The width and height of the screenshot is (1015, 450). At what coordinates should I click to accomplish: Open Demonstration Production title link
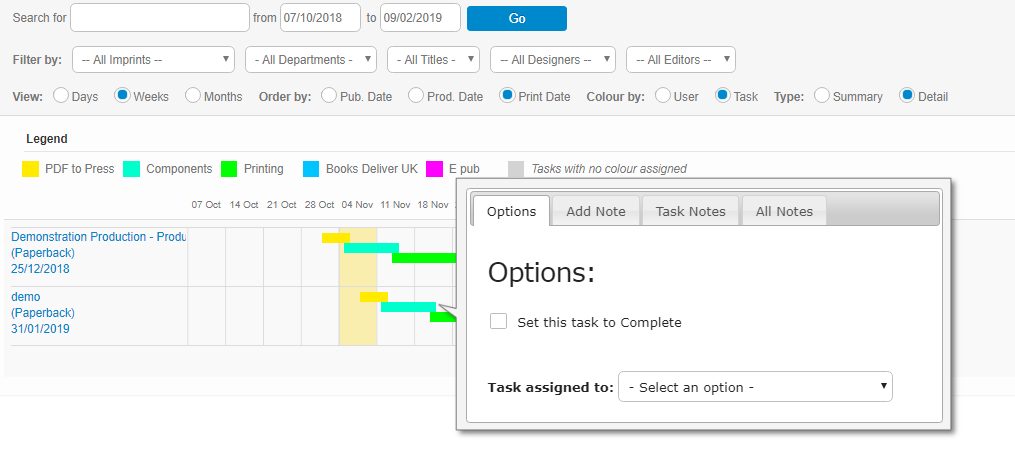[98, 237]
